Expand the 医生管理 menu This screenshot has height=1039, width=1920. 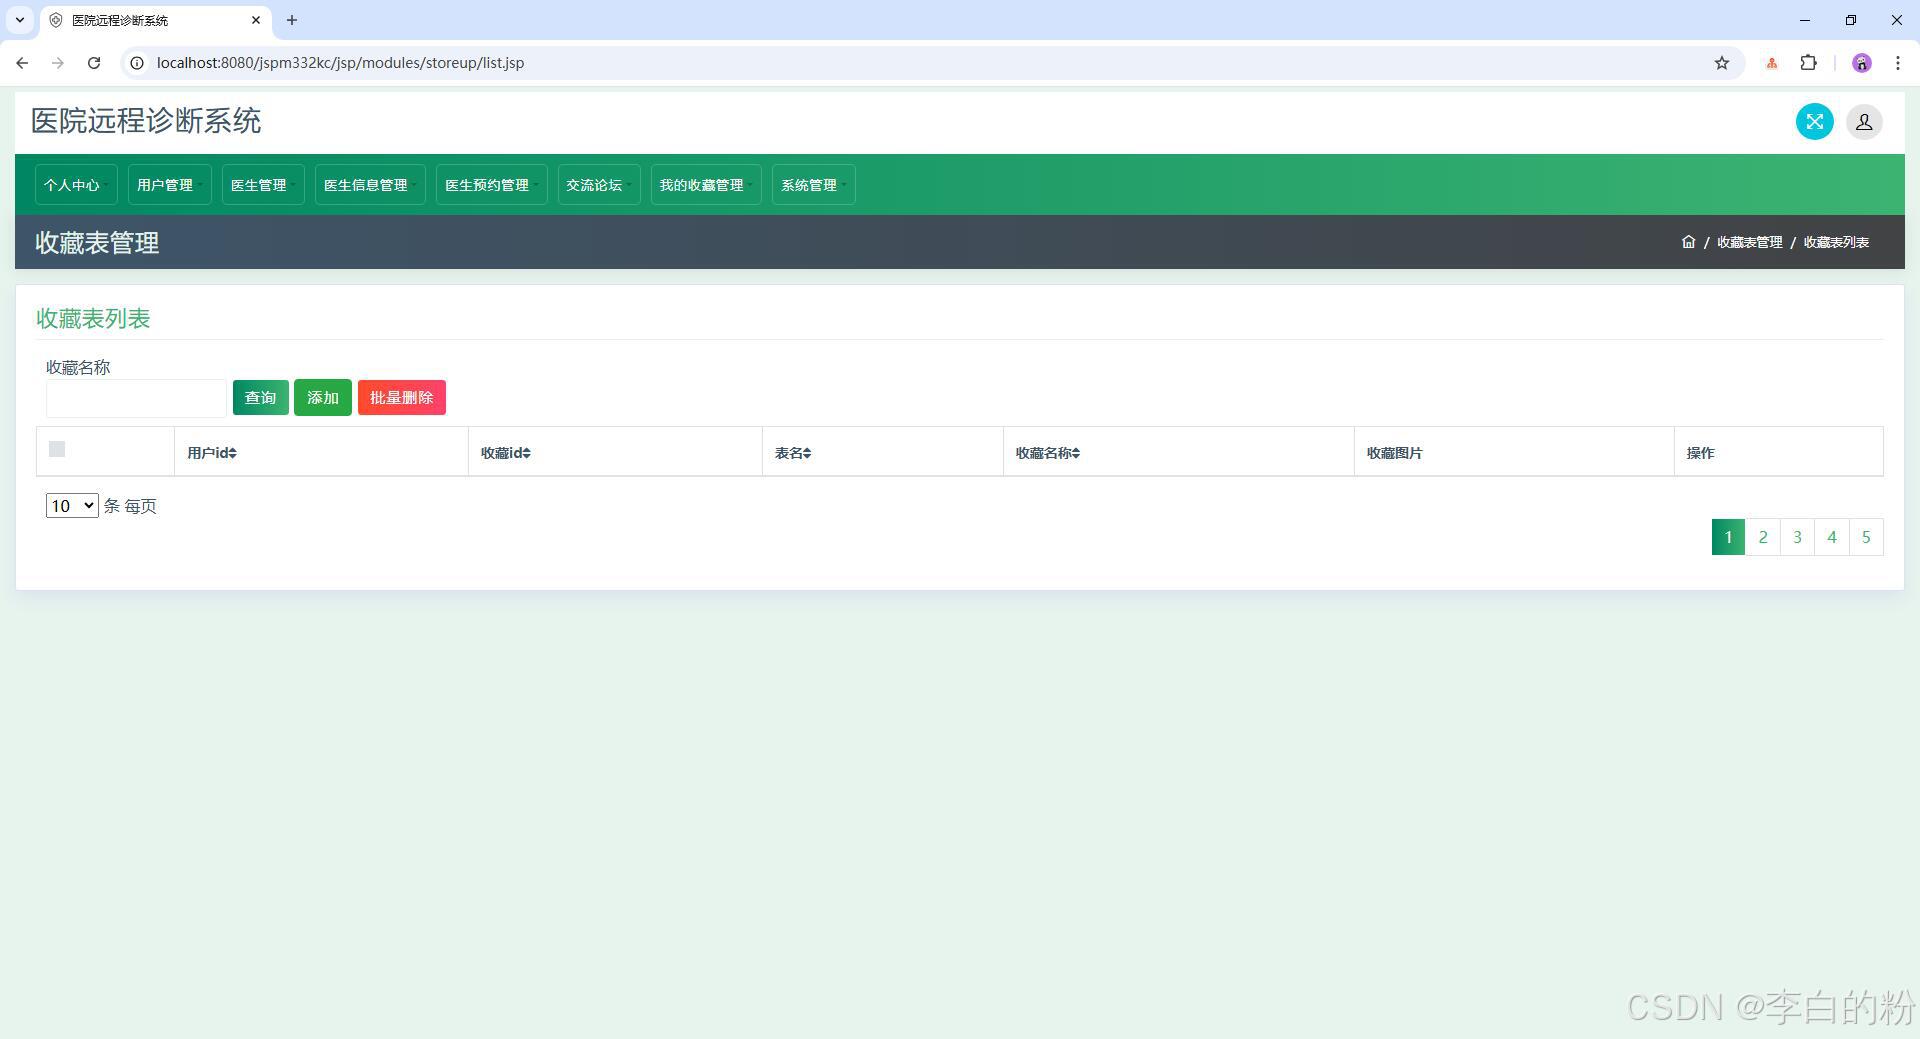point(263,185)
